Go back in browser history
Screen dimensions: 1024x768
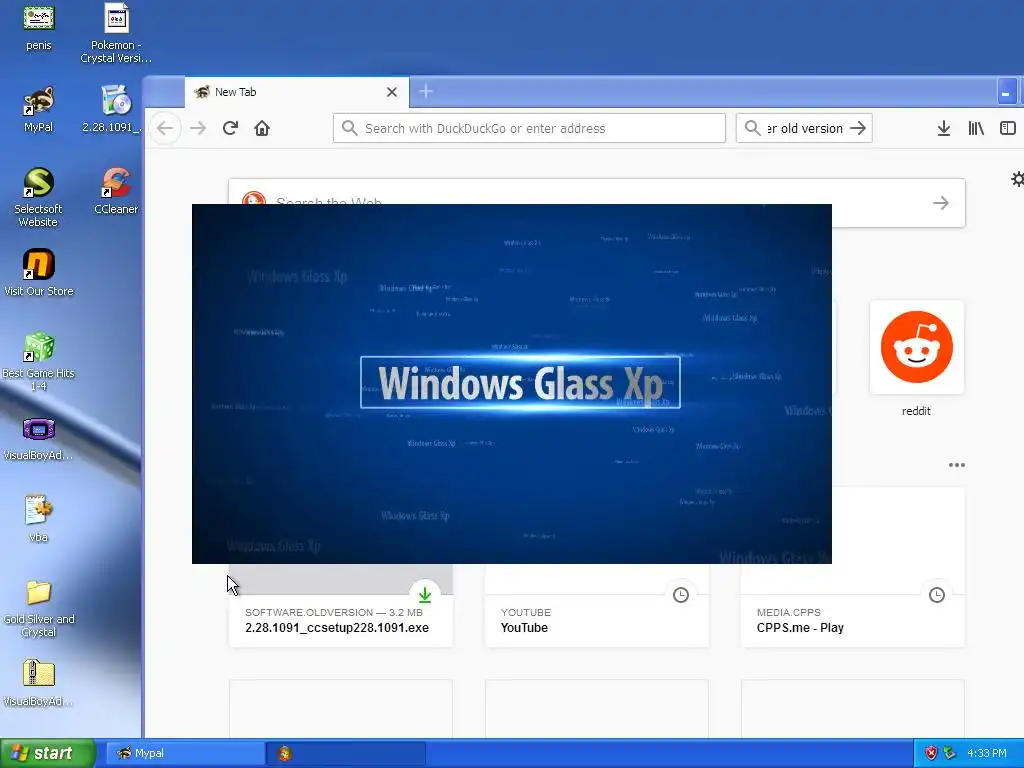[x=165, y=128]
